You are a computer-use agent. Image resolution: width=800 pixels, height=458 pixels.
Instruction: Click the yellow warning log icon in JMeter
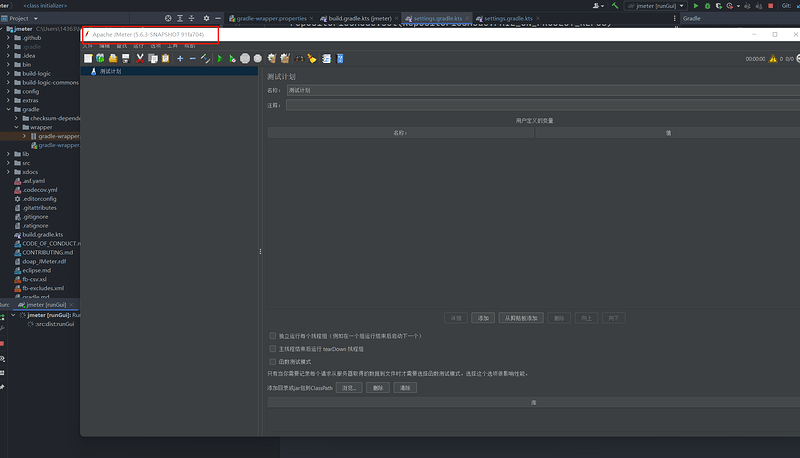773,59
